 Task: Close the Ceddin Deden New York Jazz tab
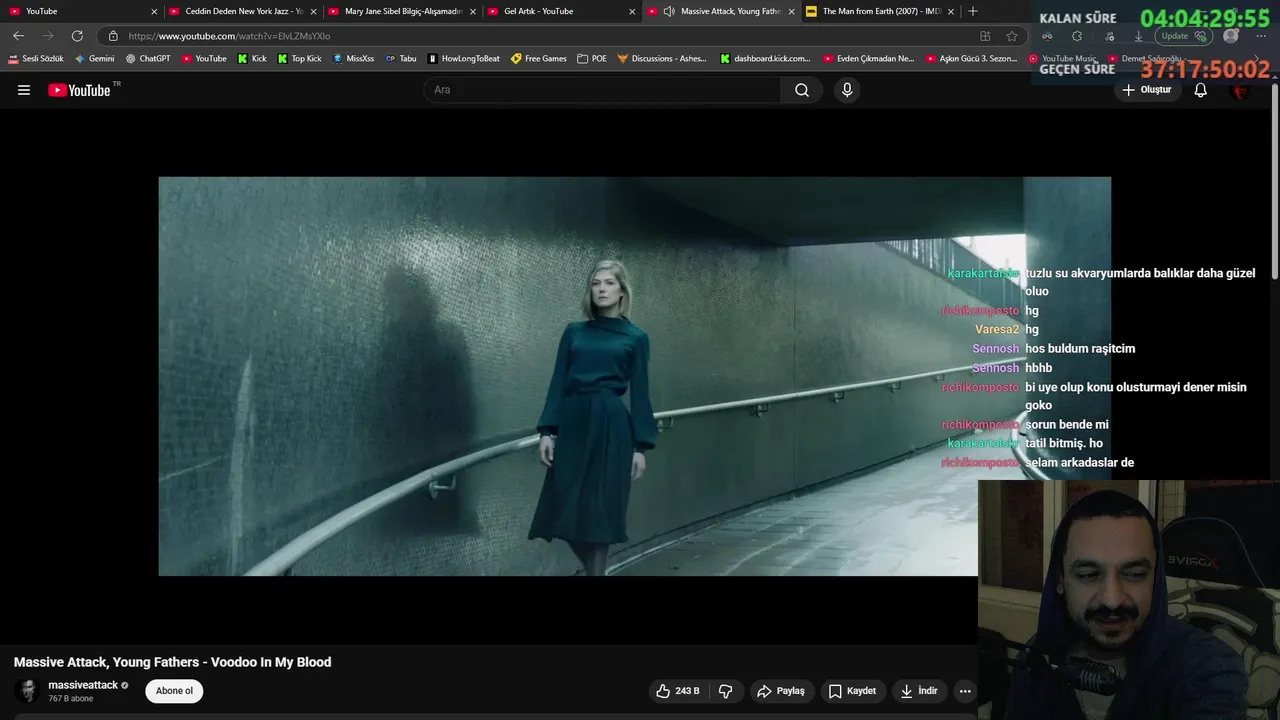tap(313, 12)
